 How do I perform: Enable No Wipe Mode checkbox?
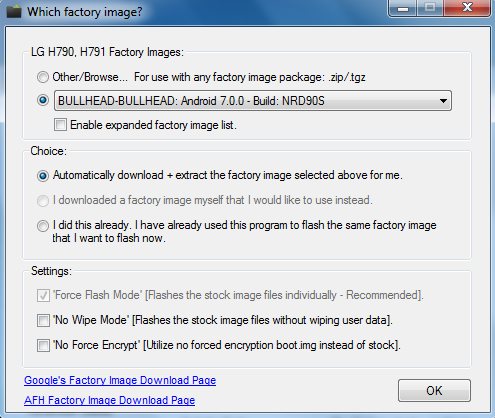[43, 321]
